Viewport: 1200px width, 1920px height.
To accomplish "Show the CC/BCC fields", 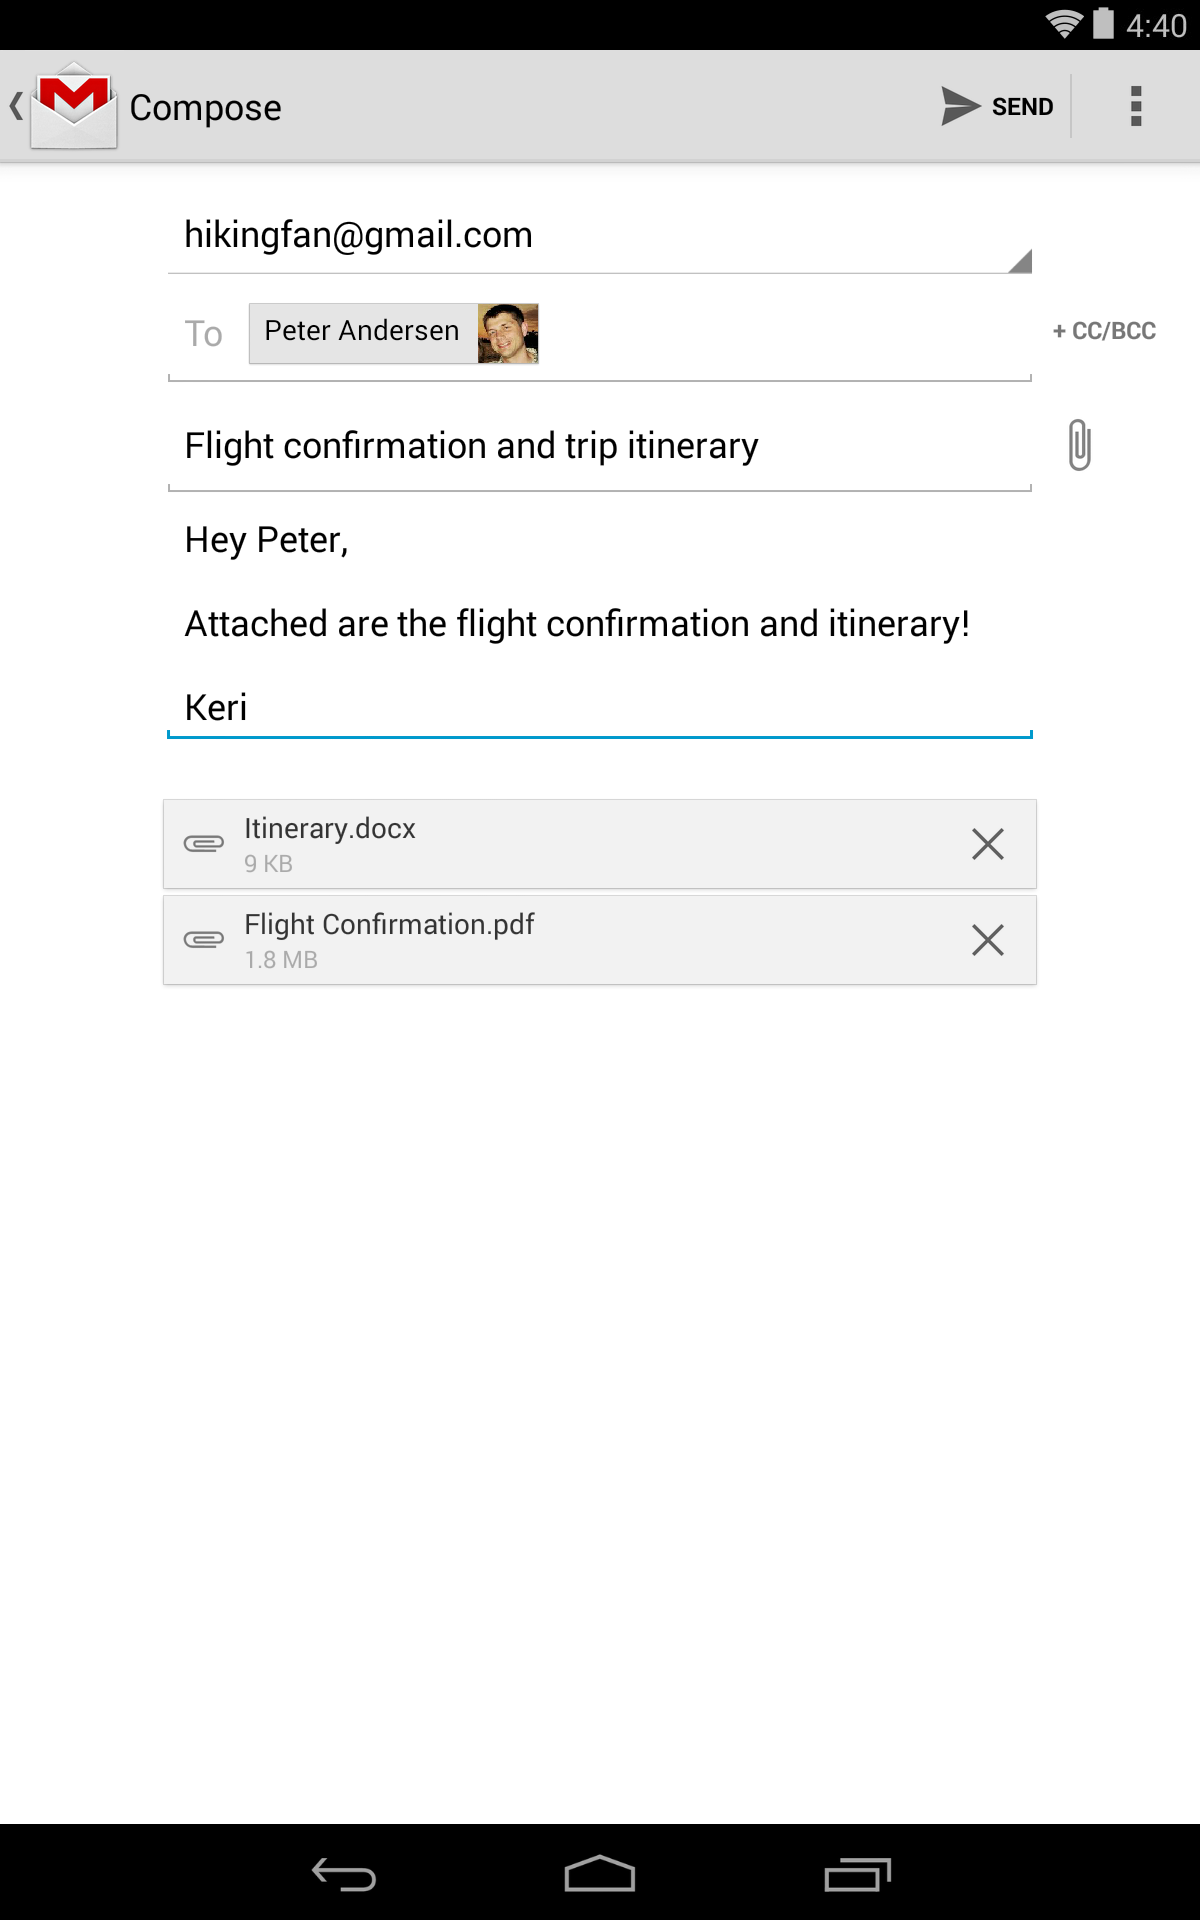I will tap(1104, 331).
